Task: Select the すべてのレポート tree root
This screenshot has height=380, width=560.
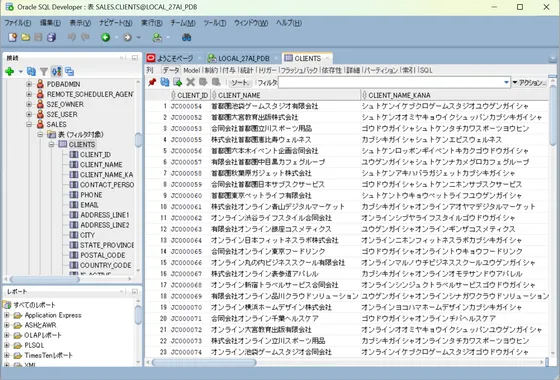Action: point(34,305)
